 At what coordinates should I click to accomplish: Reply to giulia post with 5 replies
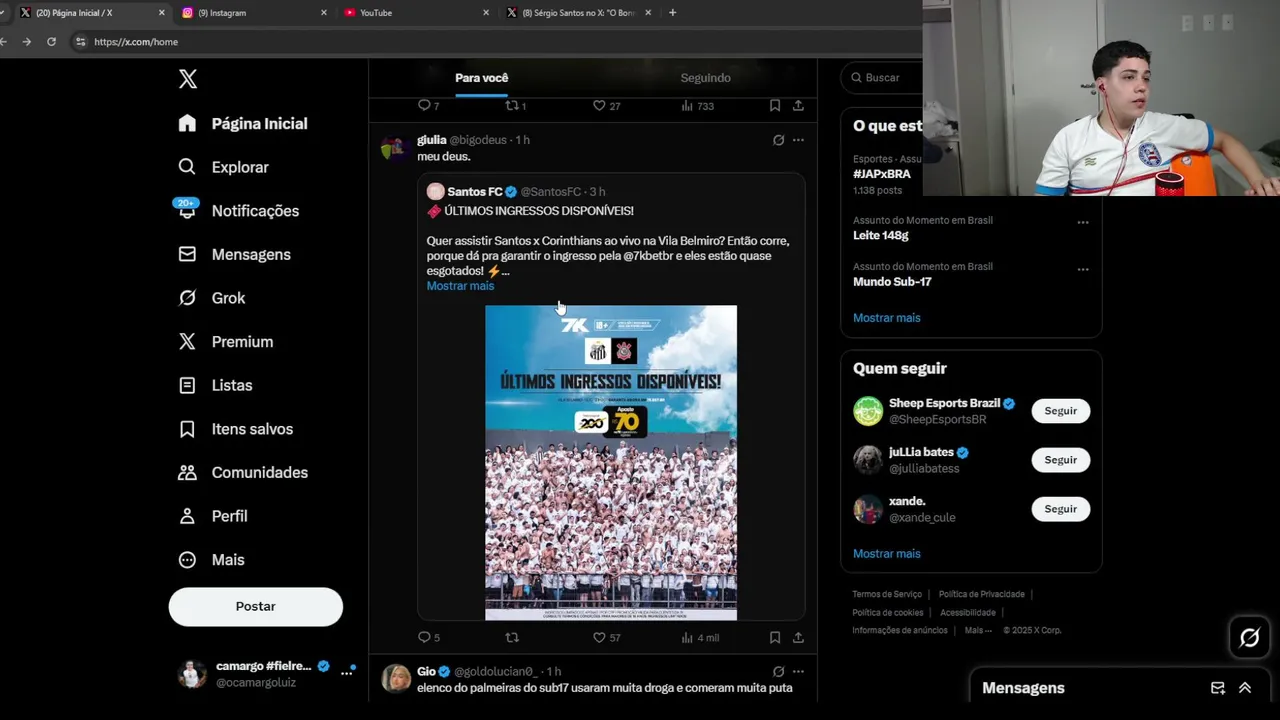(x=424, y=637)
